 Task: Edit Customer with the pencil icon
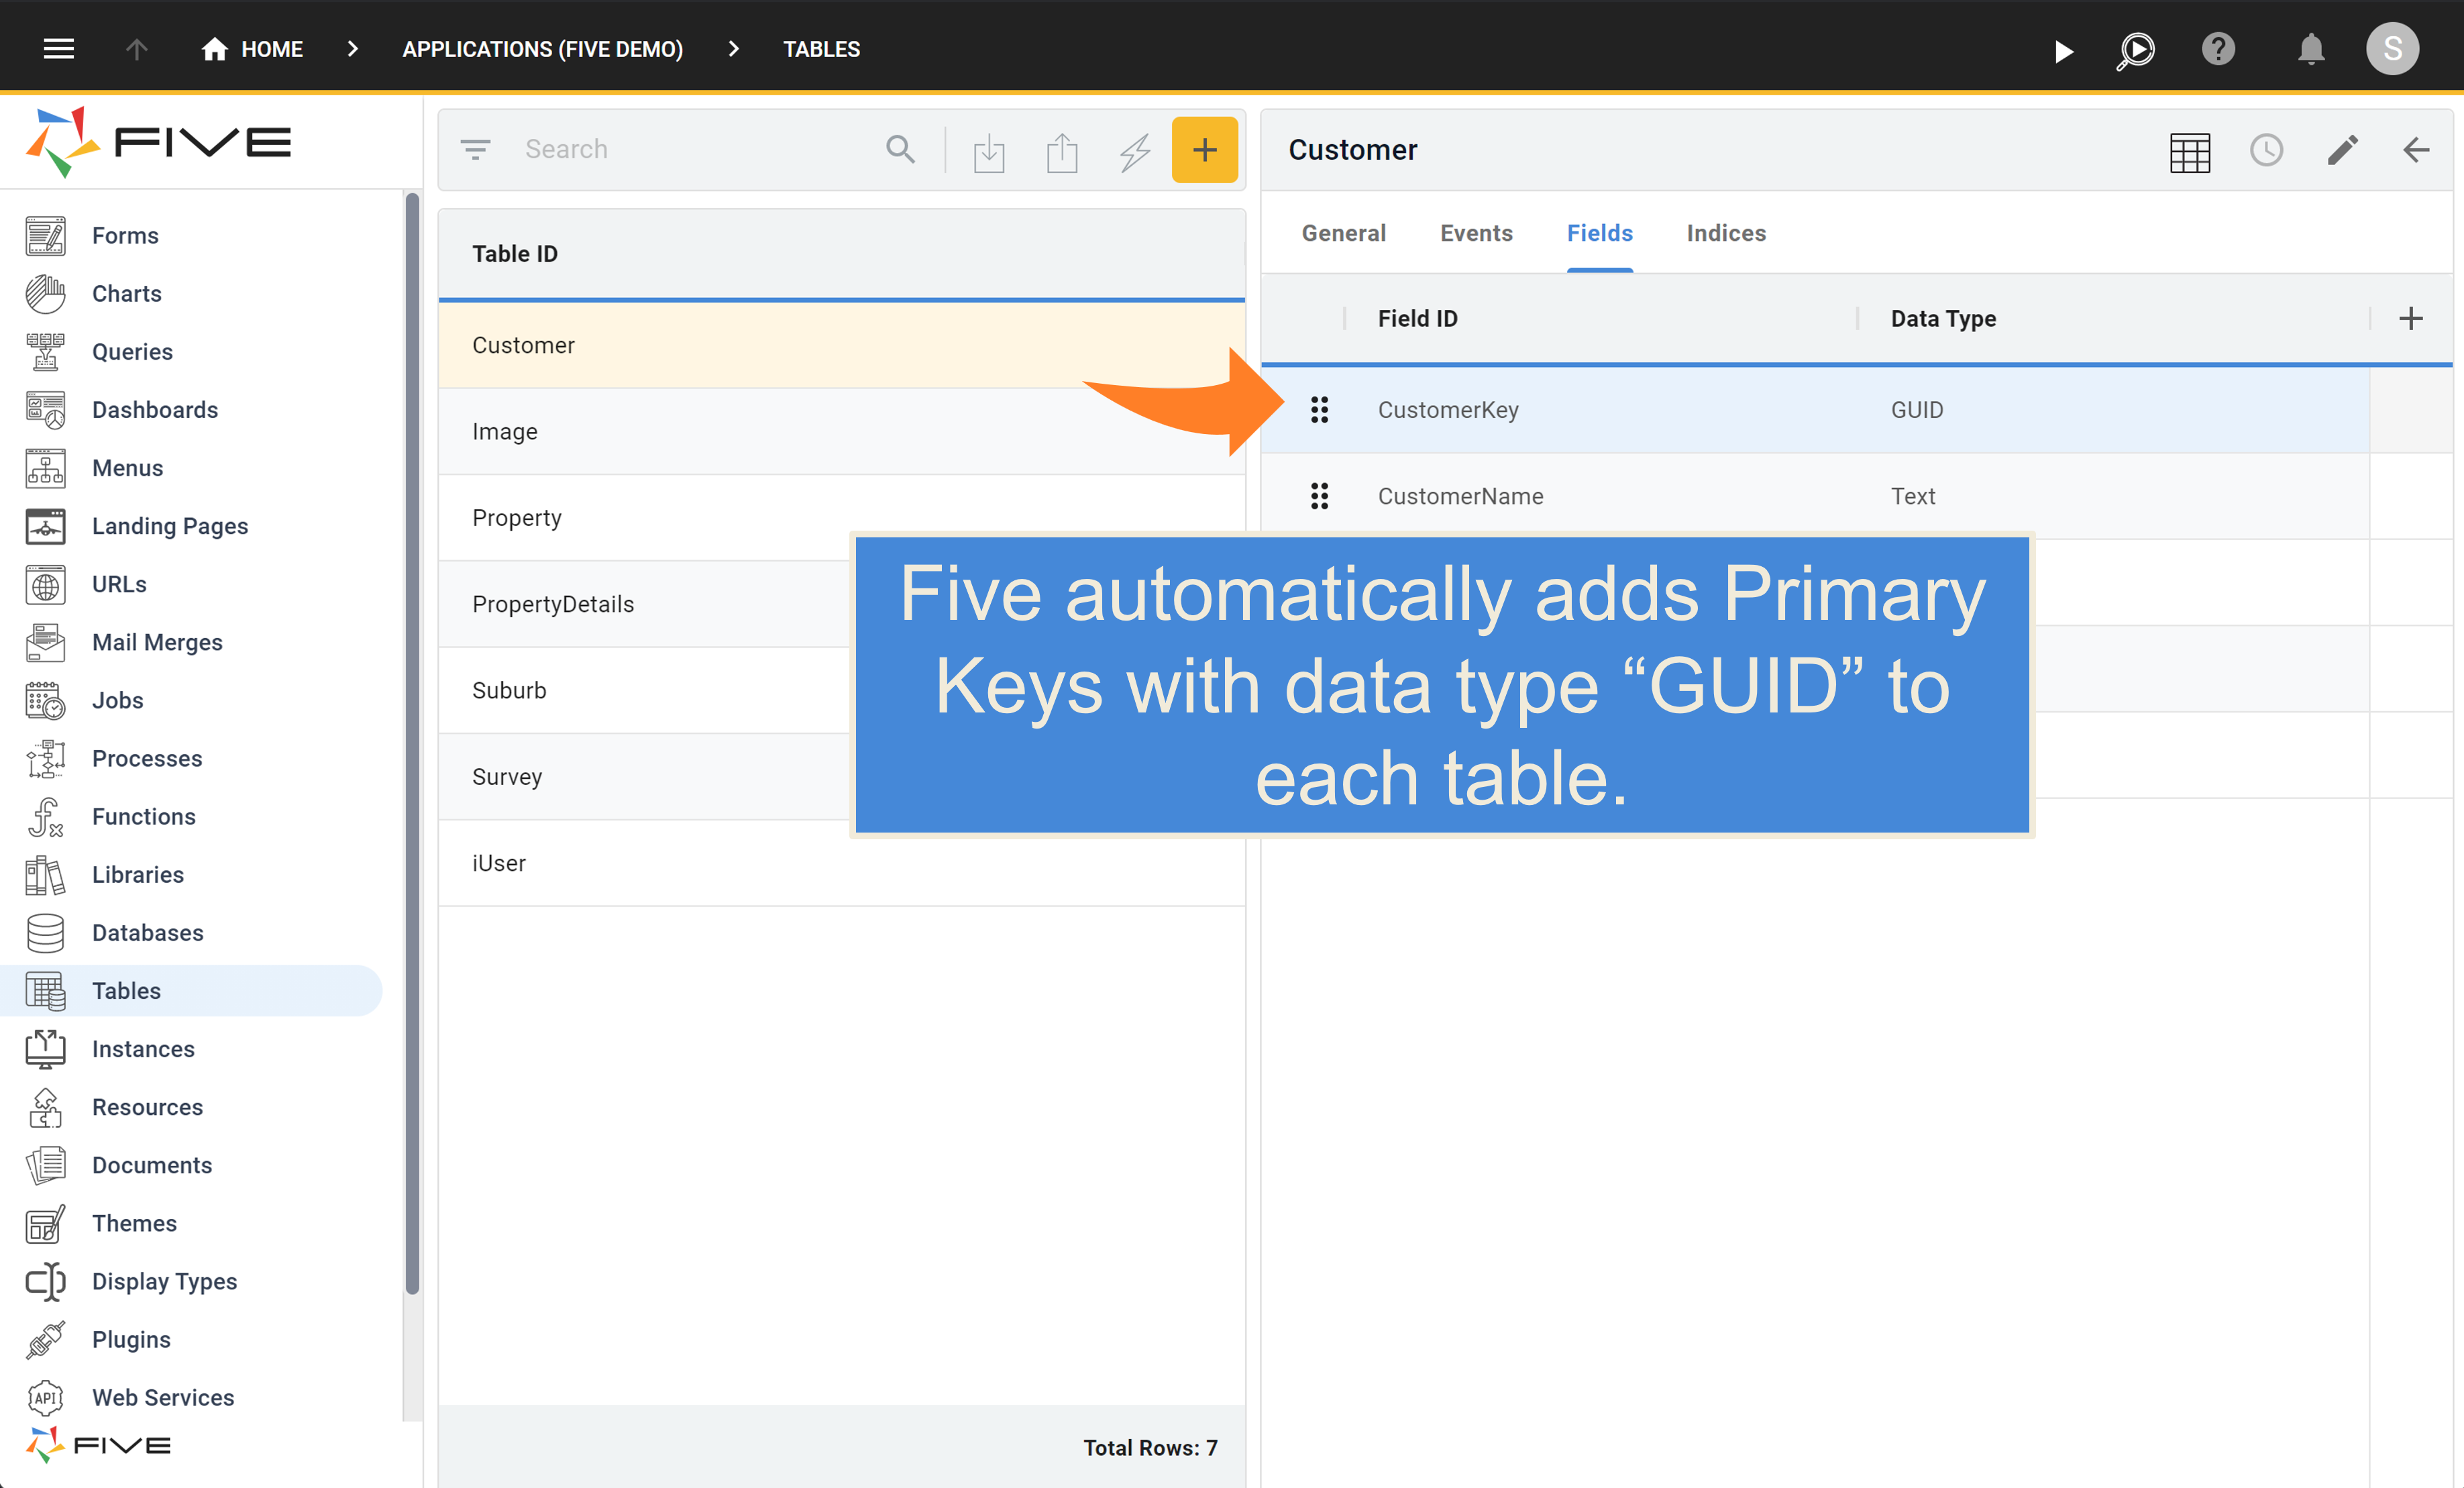[2342, 150]
